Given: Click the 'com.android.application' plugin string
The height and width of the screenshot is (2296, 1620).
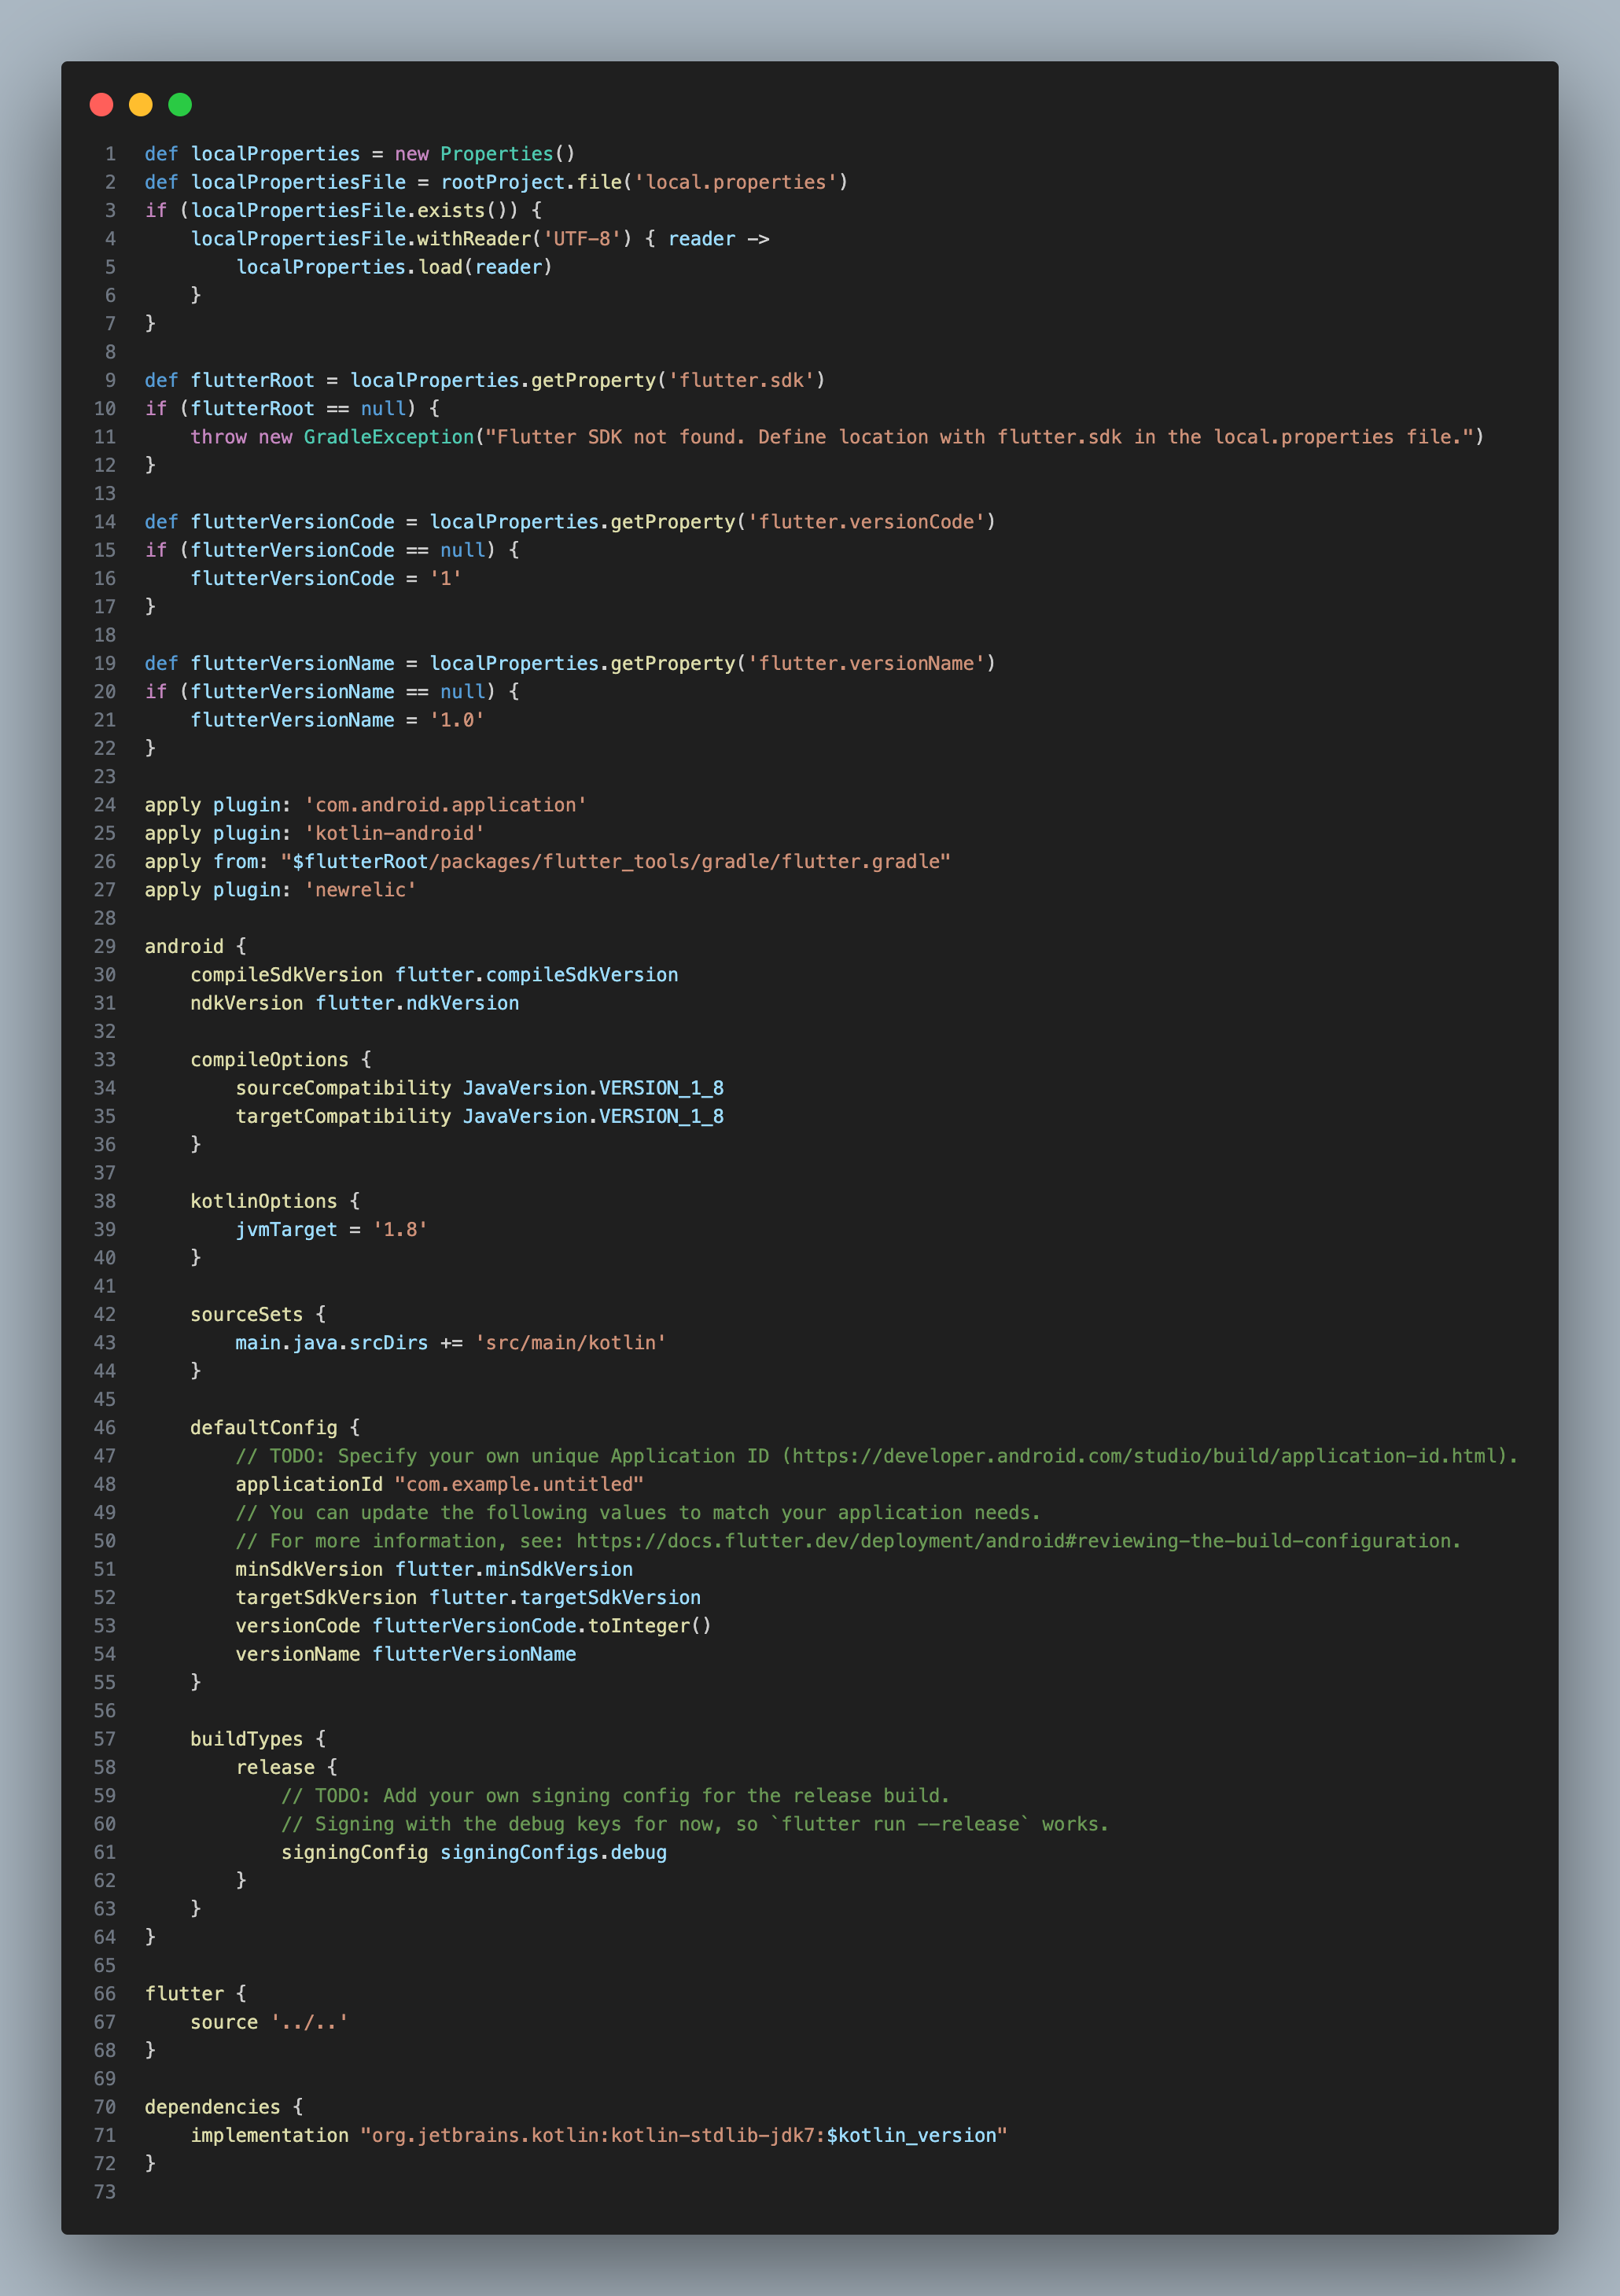Looking at the screenshot, I should tap(445, 805).
